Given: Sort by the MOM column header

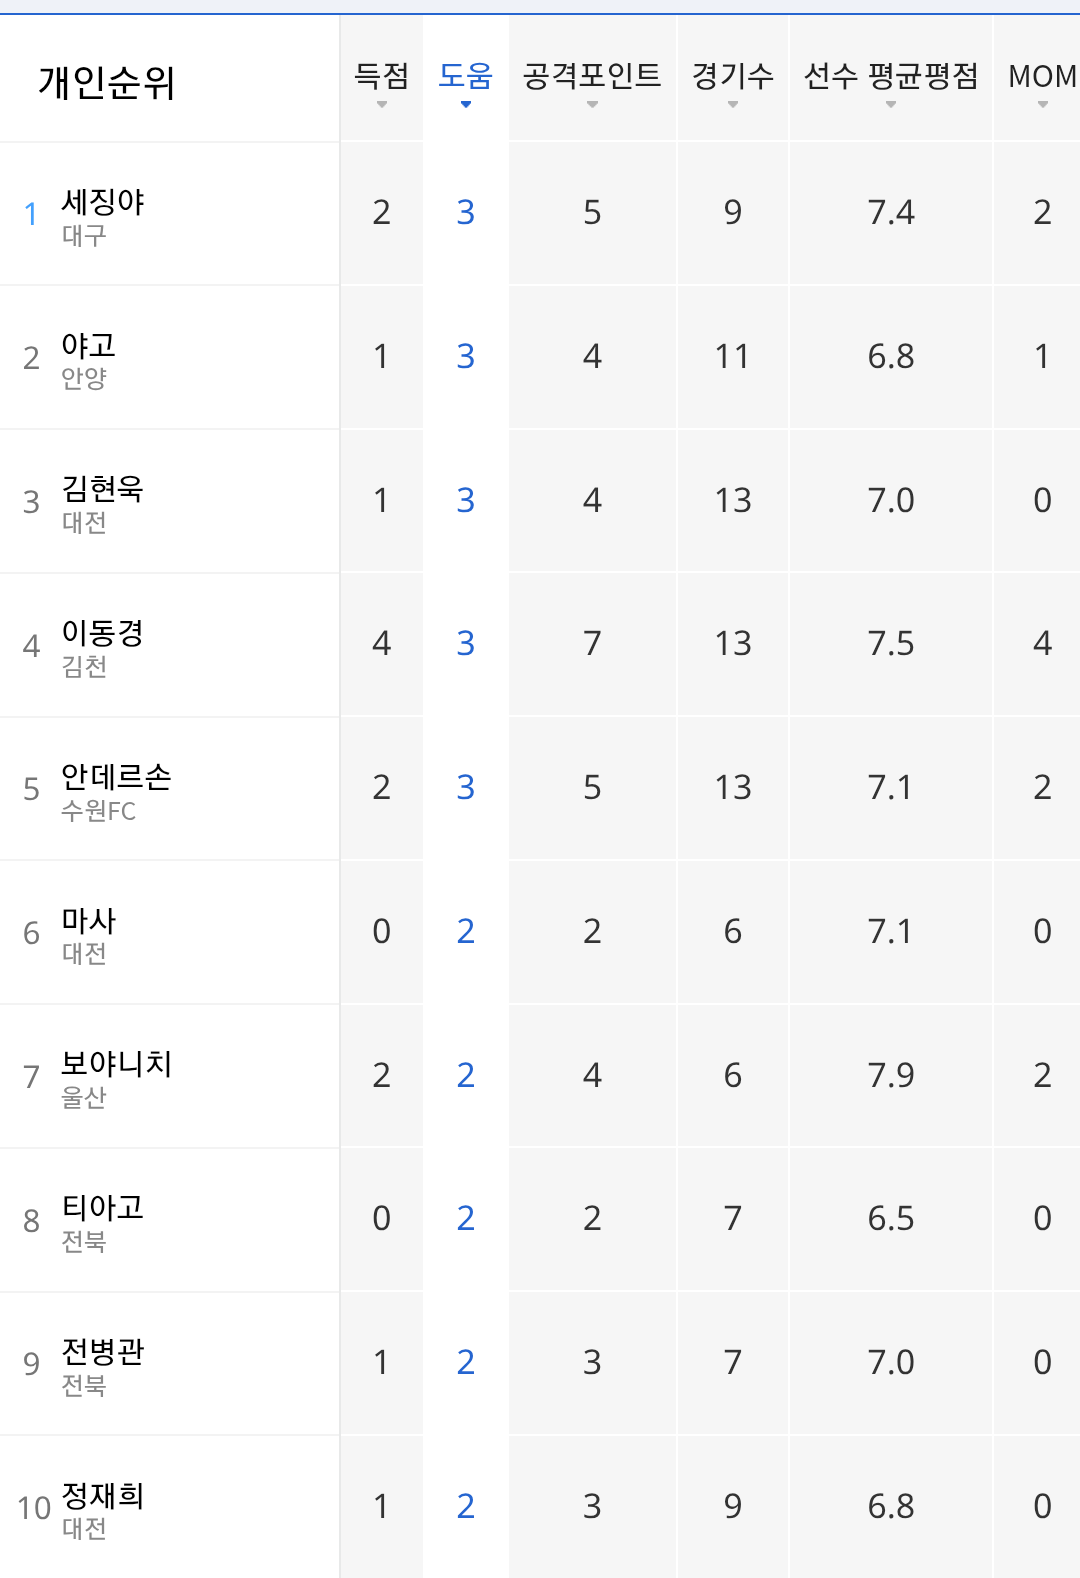Looking at the screenshot, I should (1042, 78).
